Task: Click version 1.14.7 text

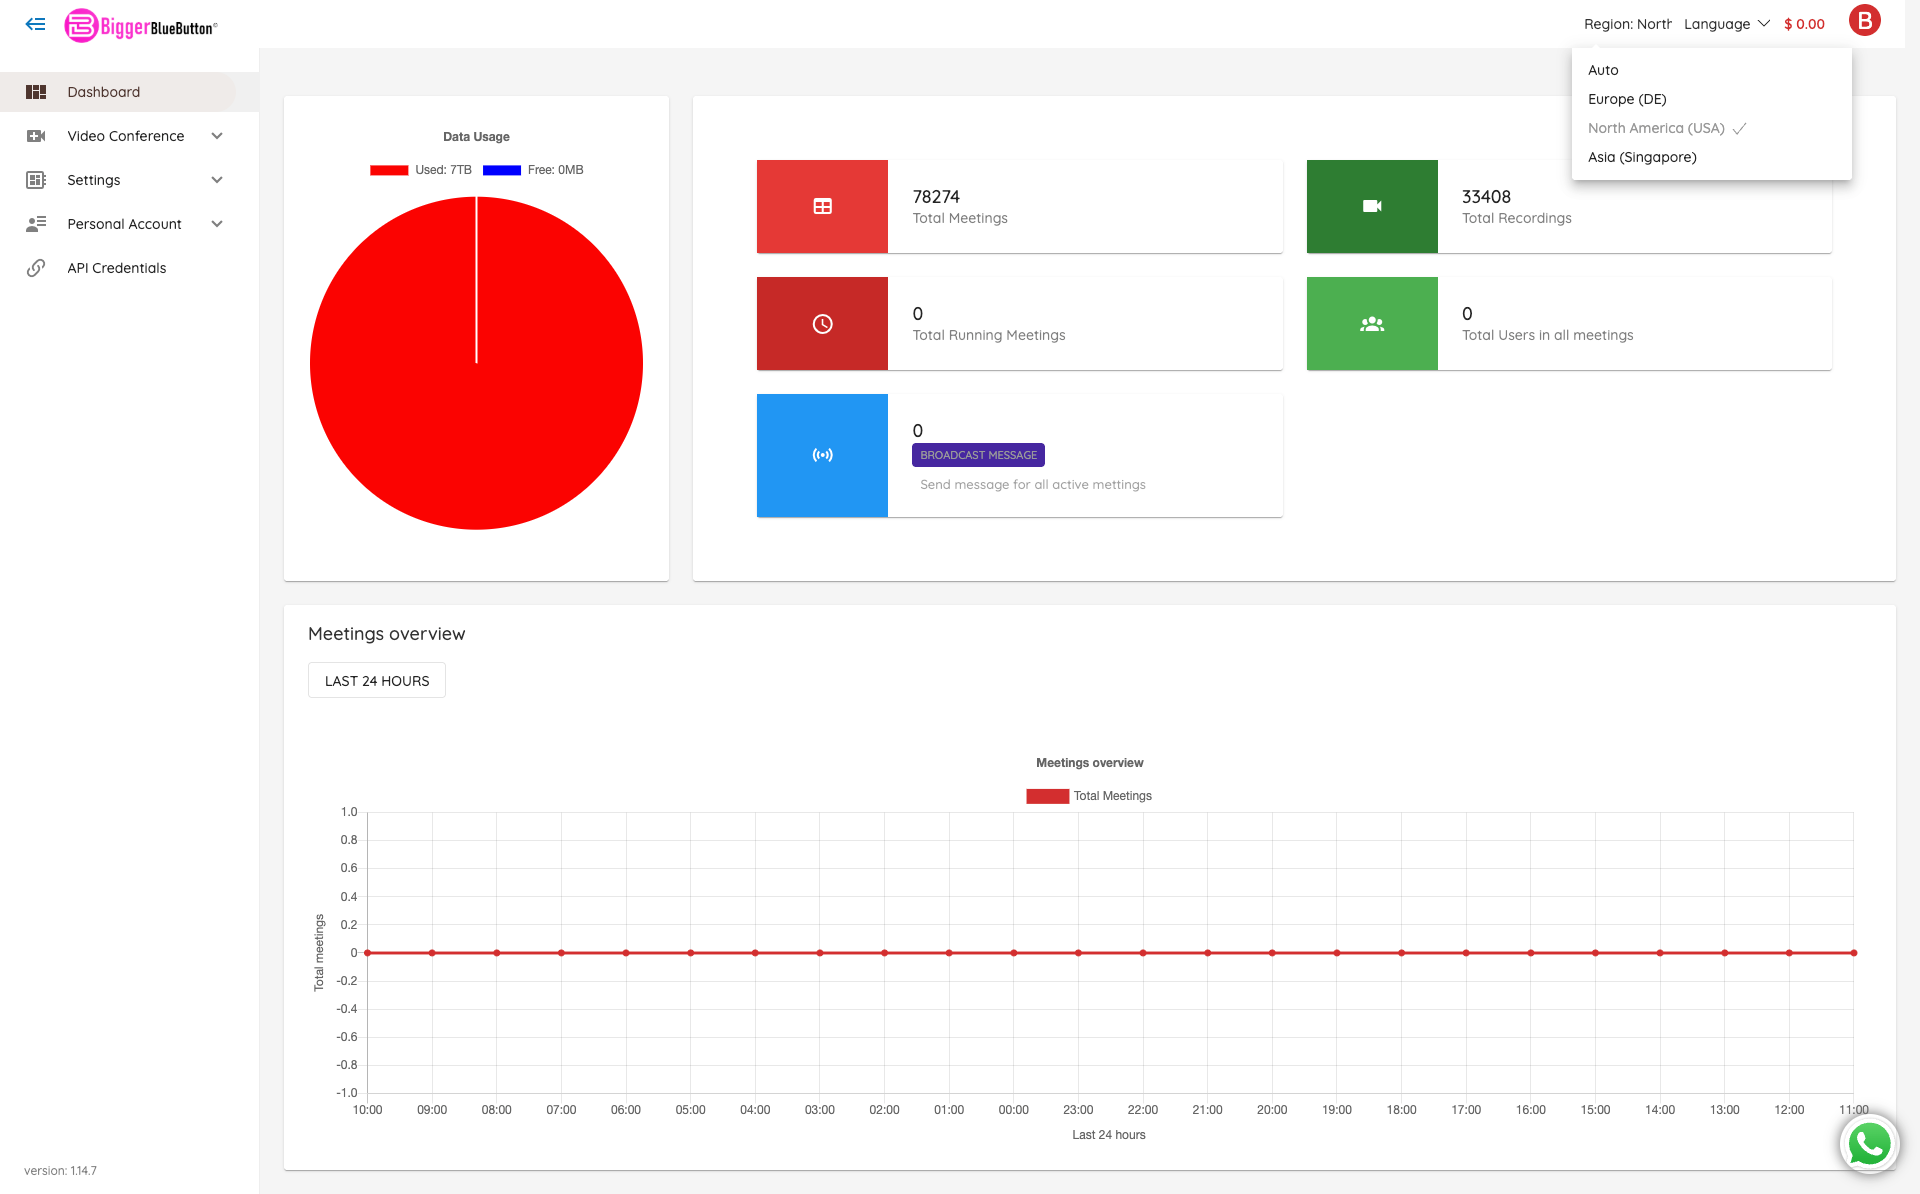Action: (61, 1171)
